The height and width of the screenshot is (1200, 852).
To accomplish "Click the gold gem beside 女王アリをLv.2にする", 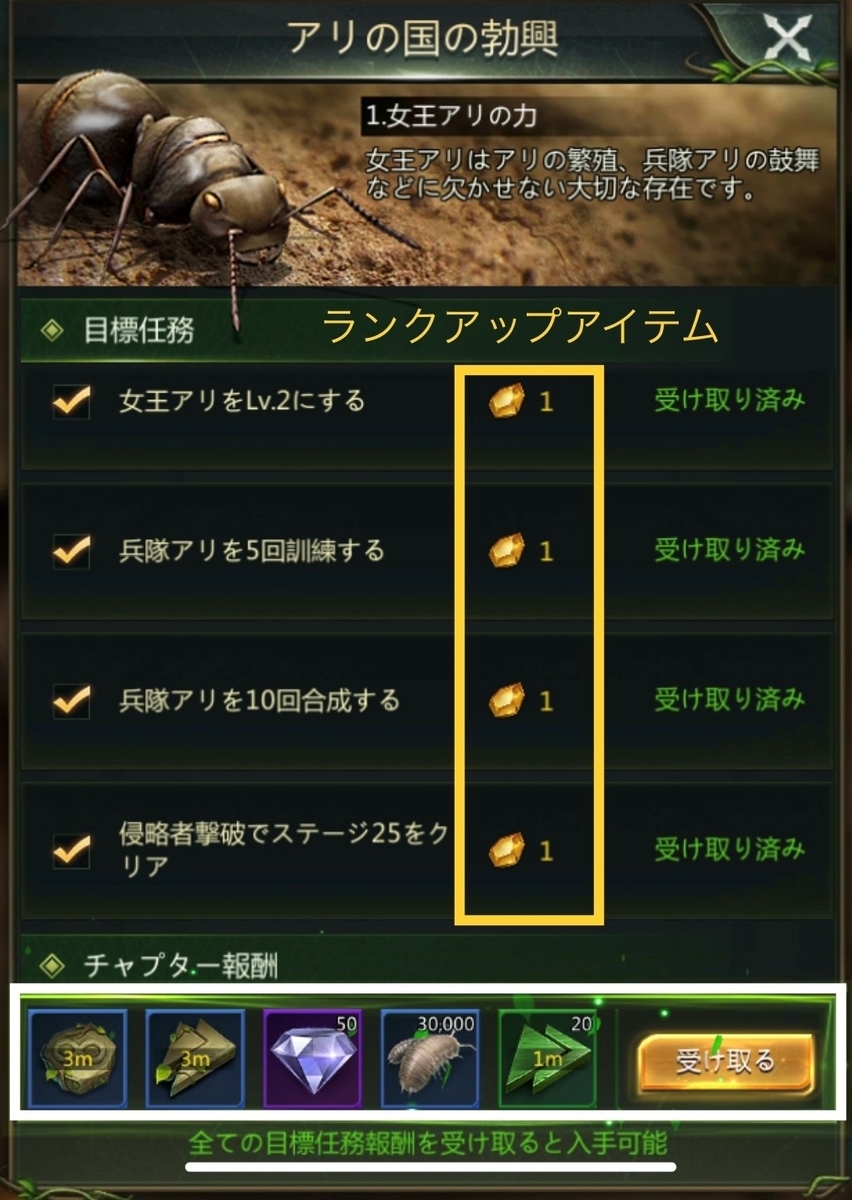I will (x=507, y=402).
